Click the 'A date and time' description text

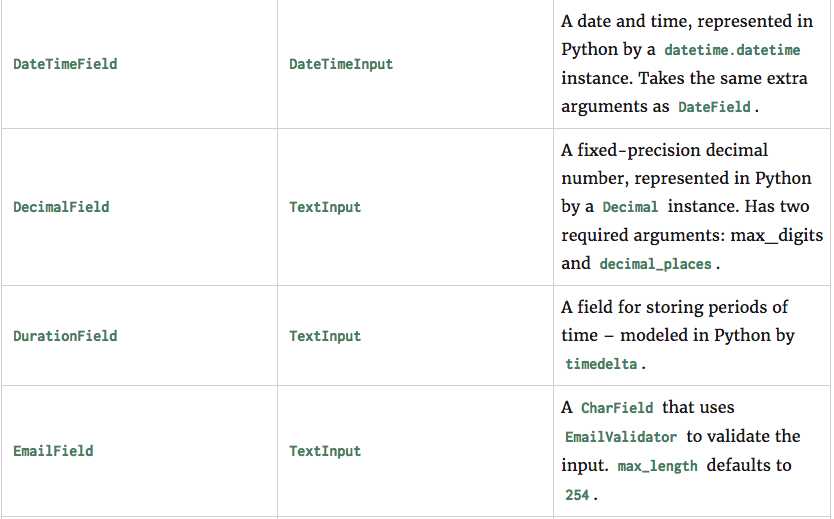point(627,21)
